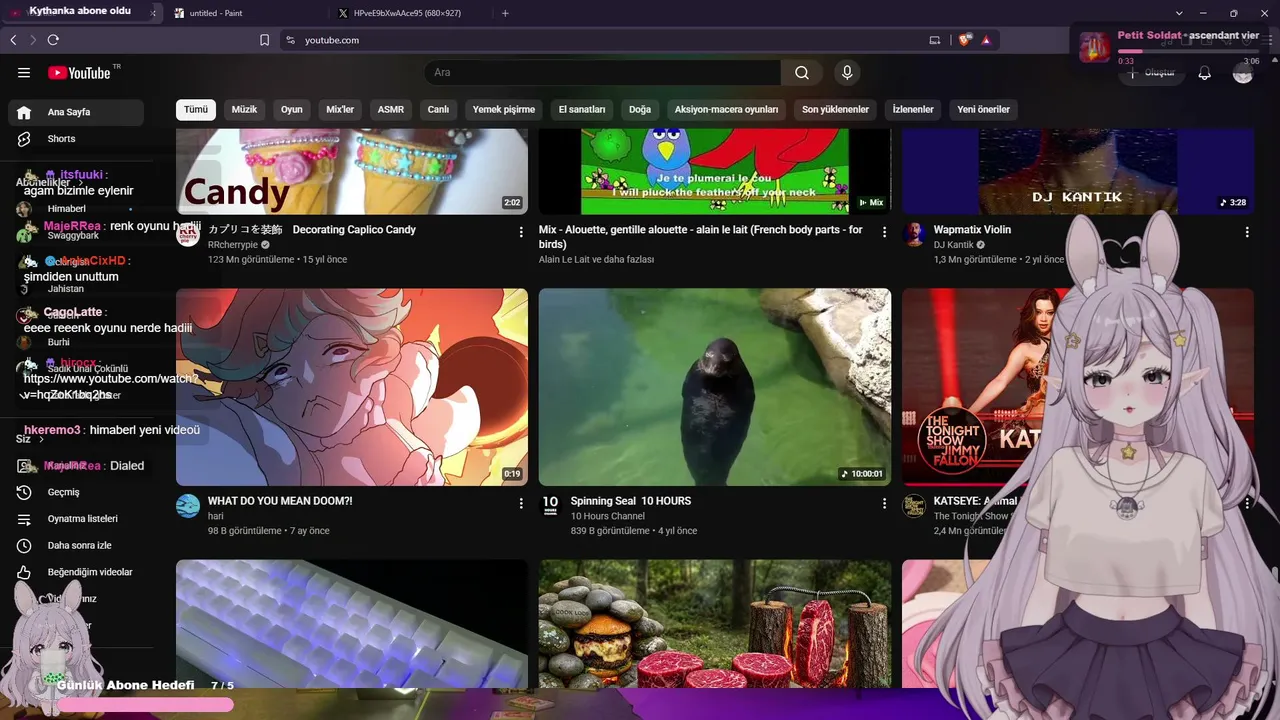Filter by the İzlenenler chip
The height and width of the screenshot is (720, 1280).
tap(913, 110)
